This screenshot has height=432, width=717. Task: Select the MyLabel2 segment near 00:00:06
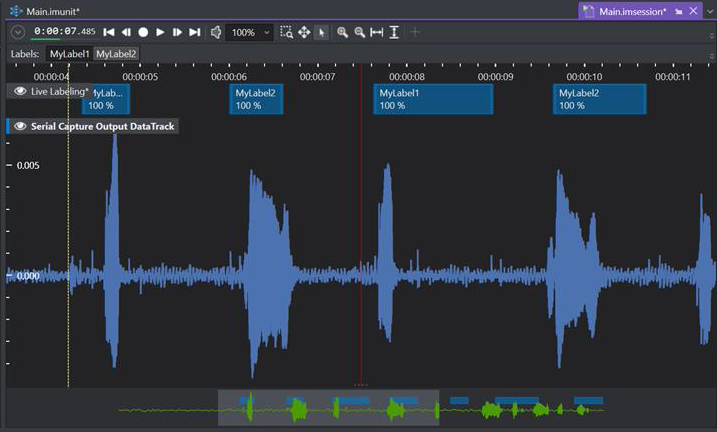(256, 99)
